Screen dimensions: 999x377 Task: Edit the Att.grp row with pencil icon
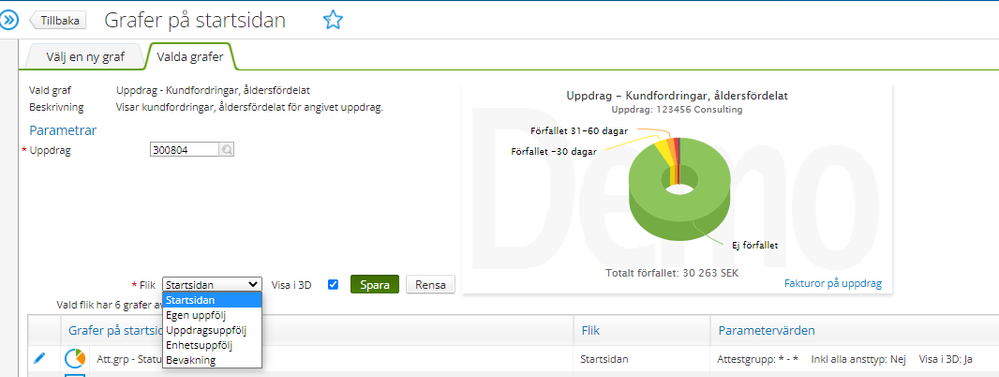point(40,359)
